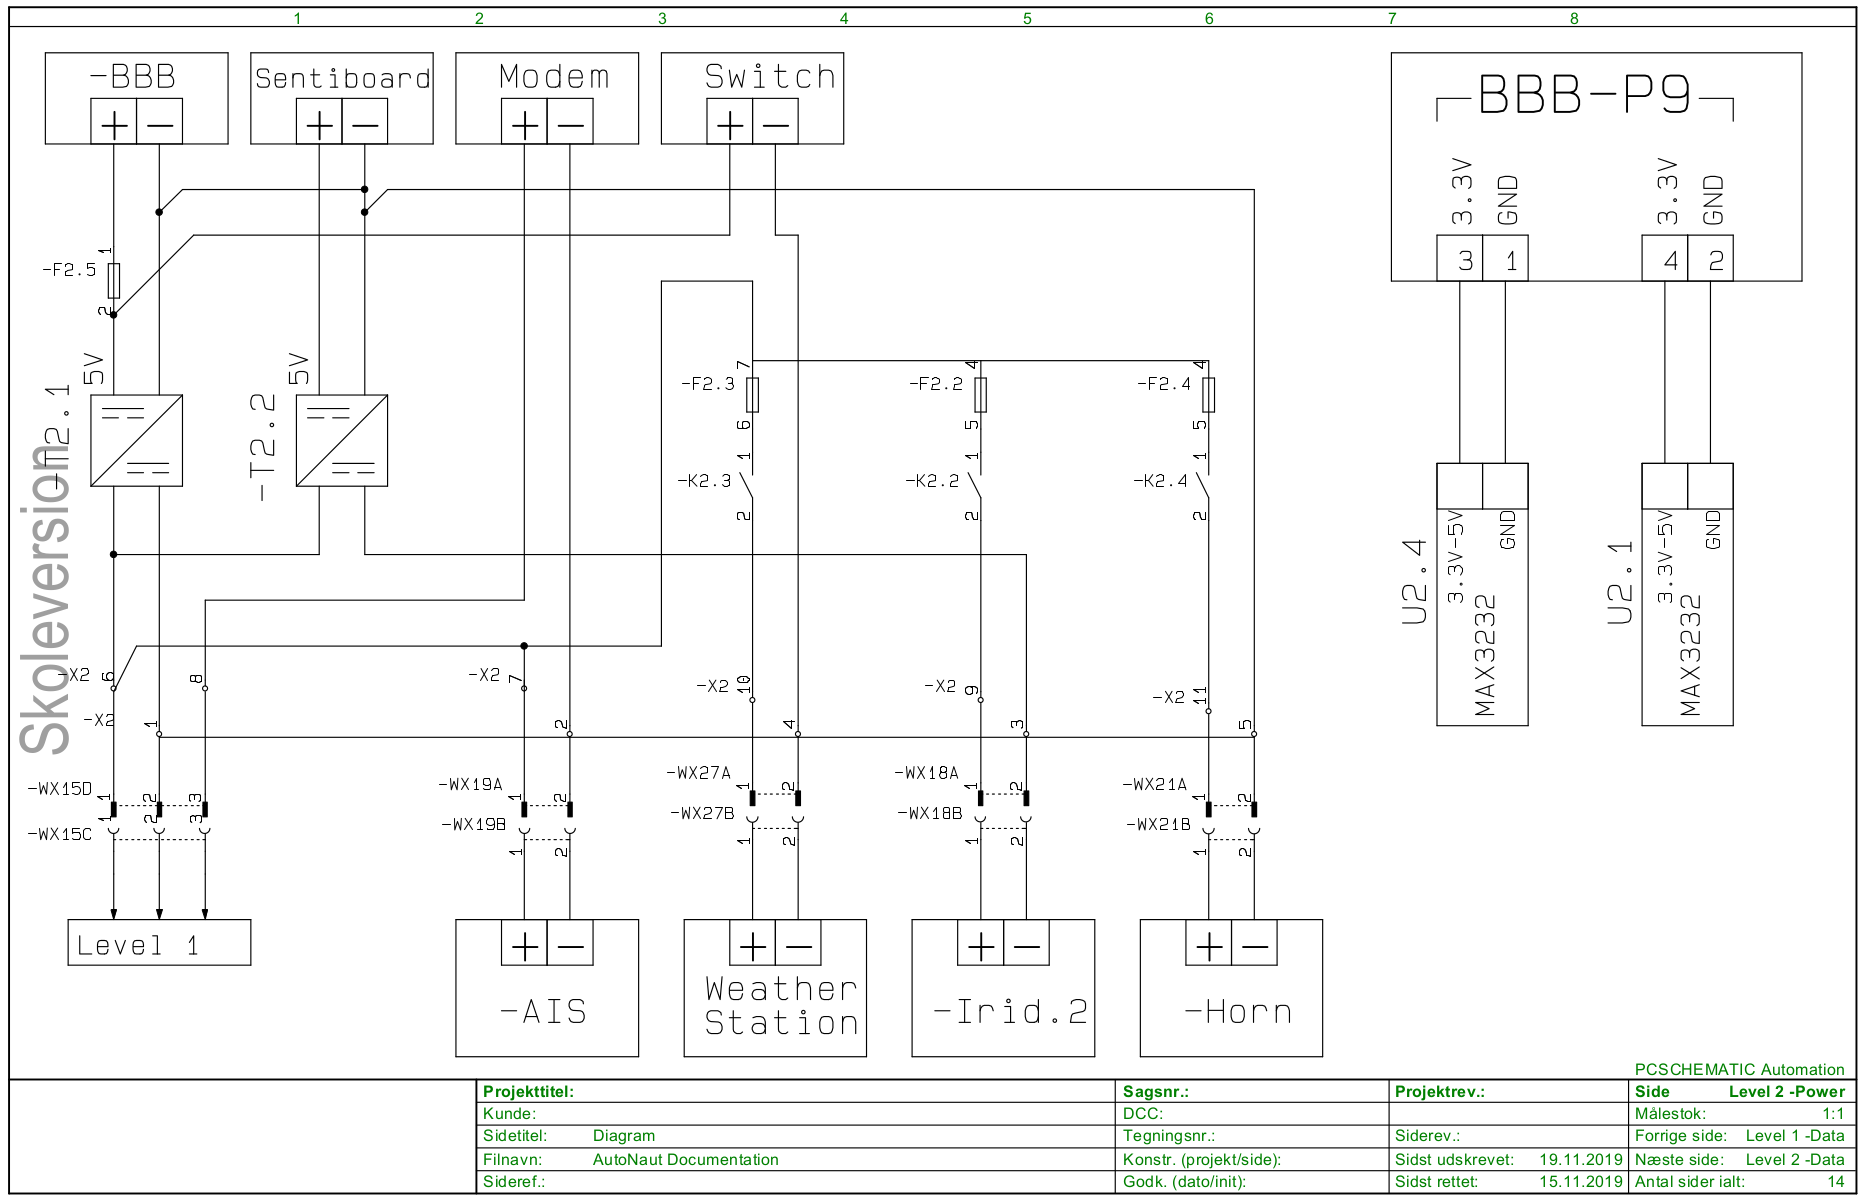
Task: Select the Weather Station label
Action: [x=780, y=1006]
